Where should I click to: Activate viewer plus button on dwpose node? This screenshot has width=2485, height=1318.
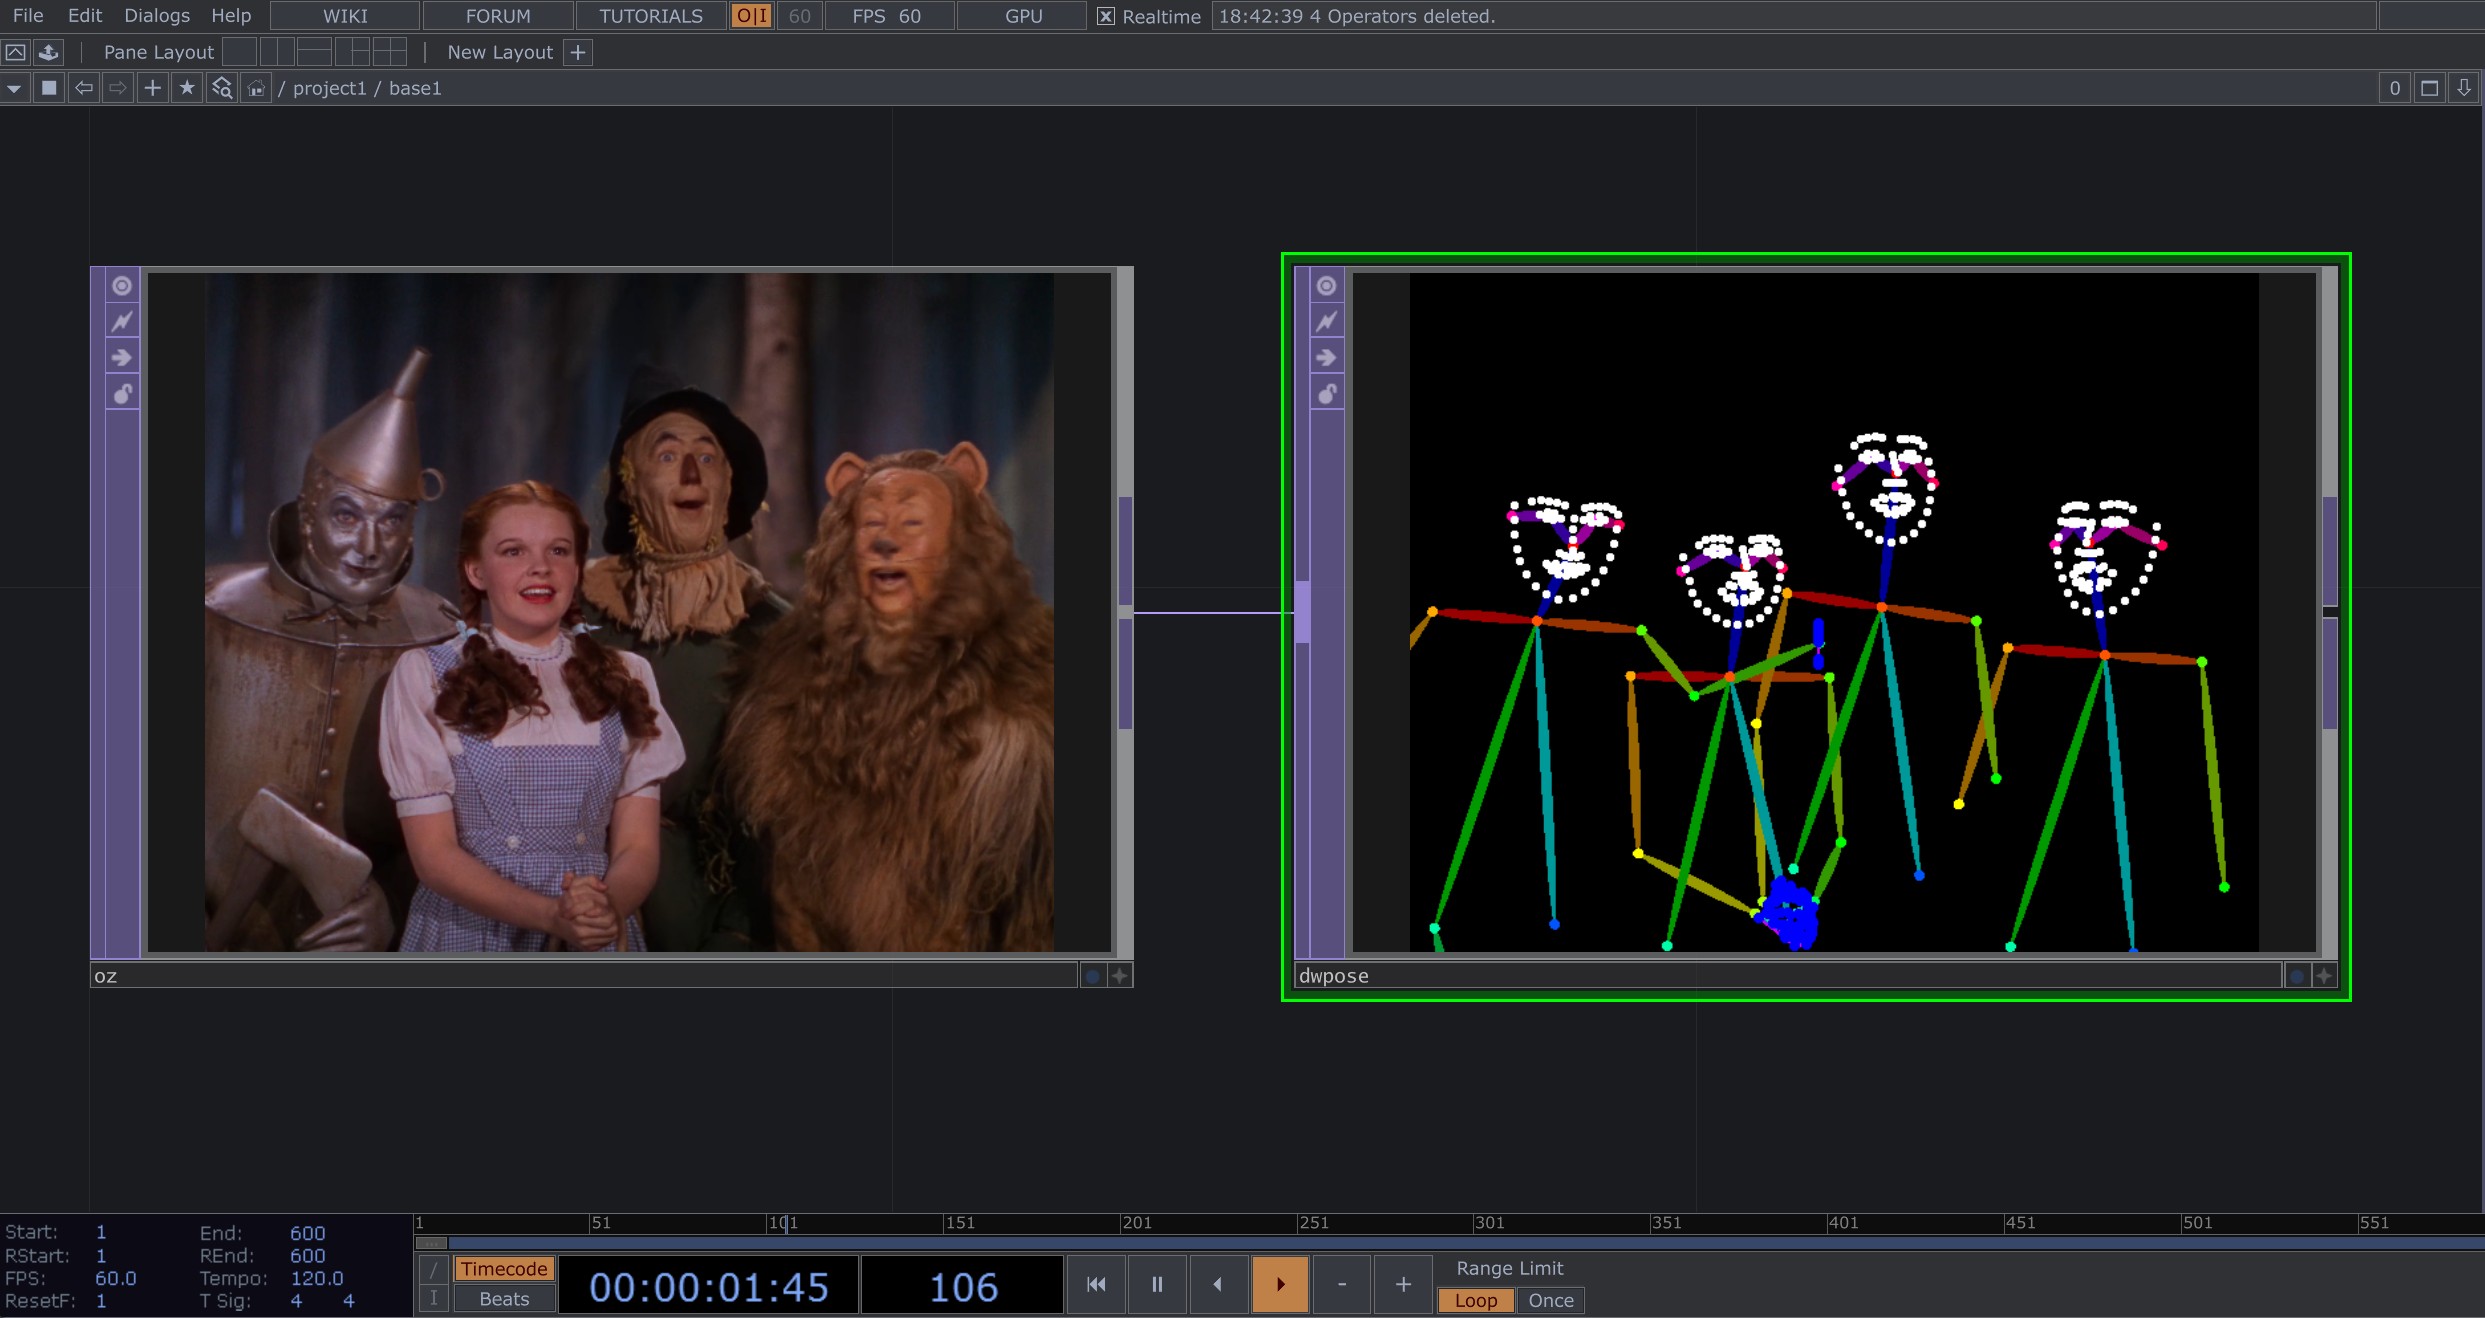tap(2324, 976)
